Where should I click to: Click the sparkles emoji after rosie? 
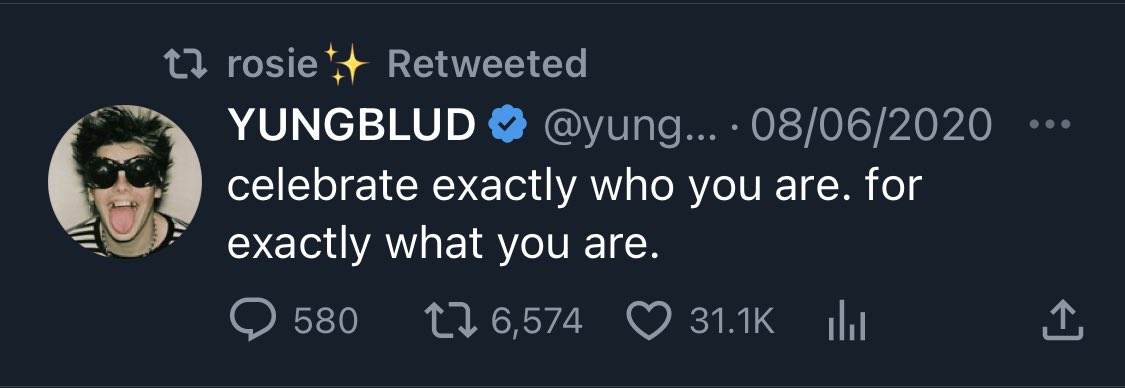pyautogui.click(x=346, y=64)
